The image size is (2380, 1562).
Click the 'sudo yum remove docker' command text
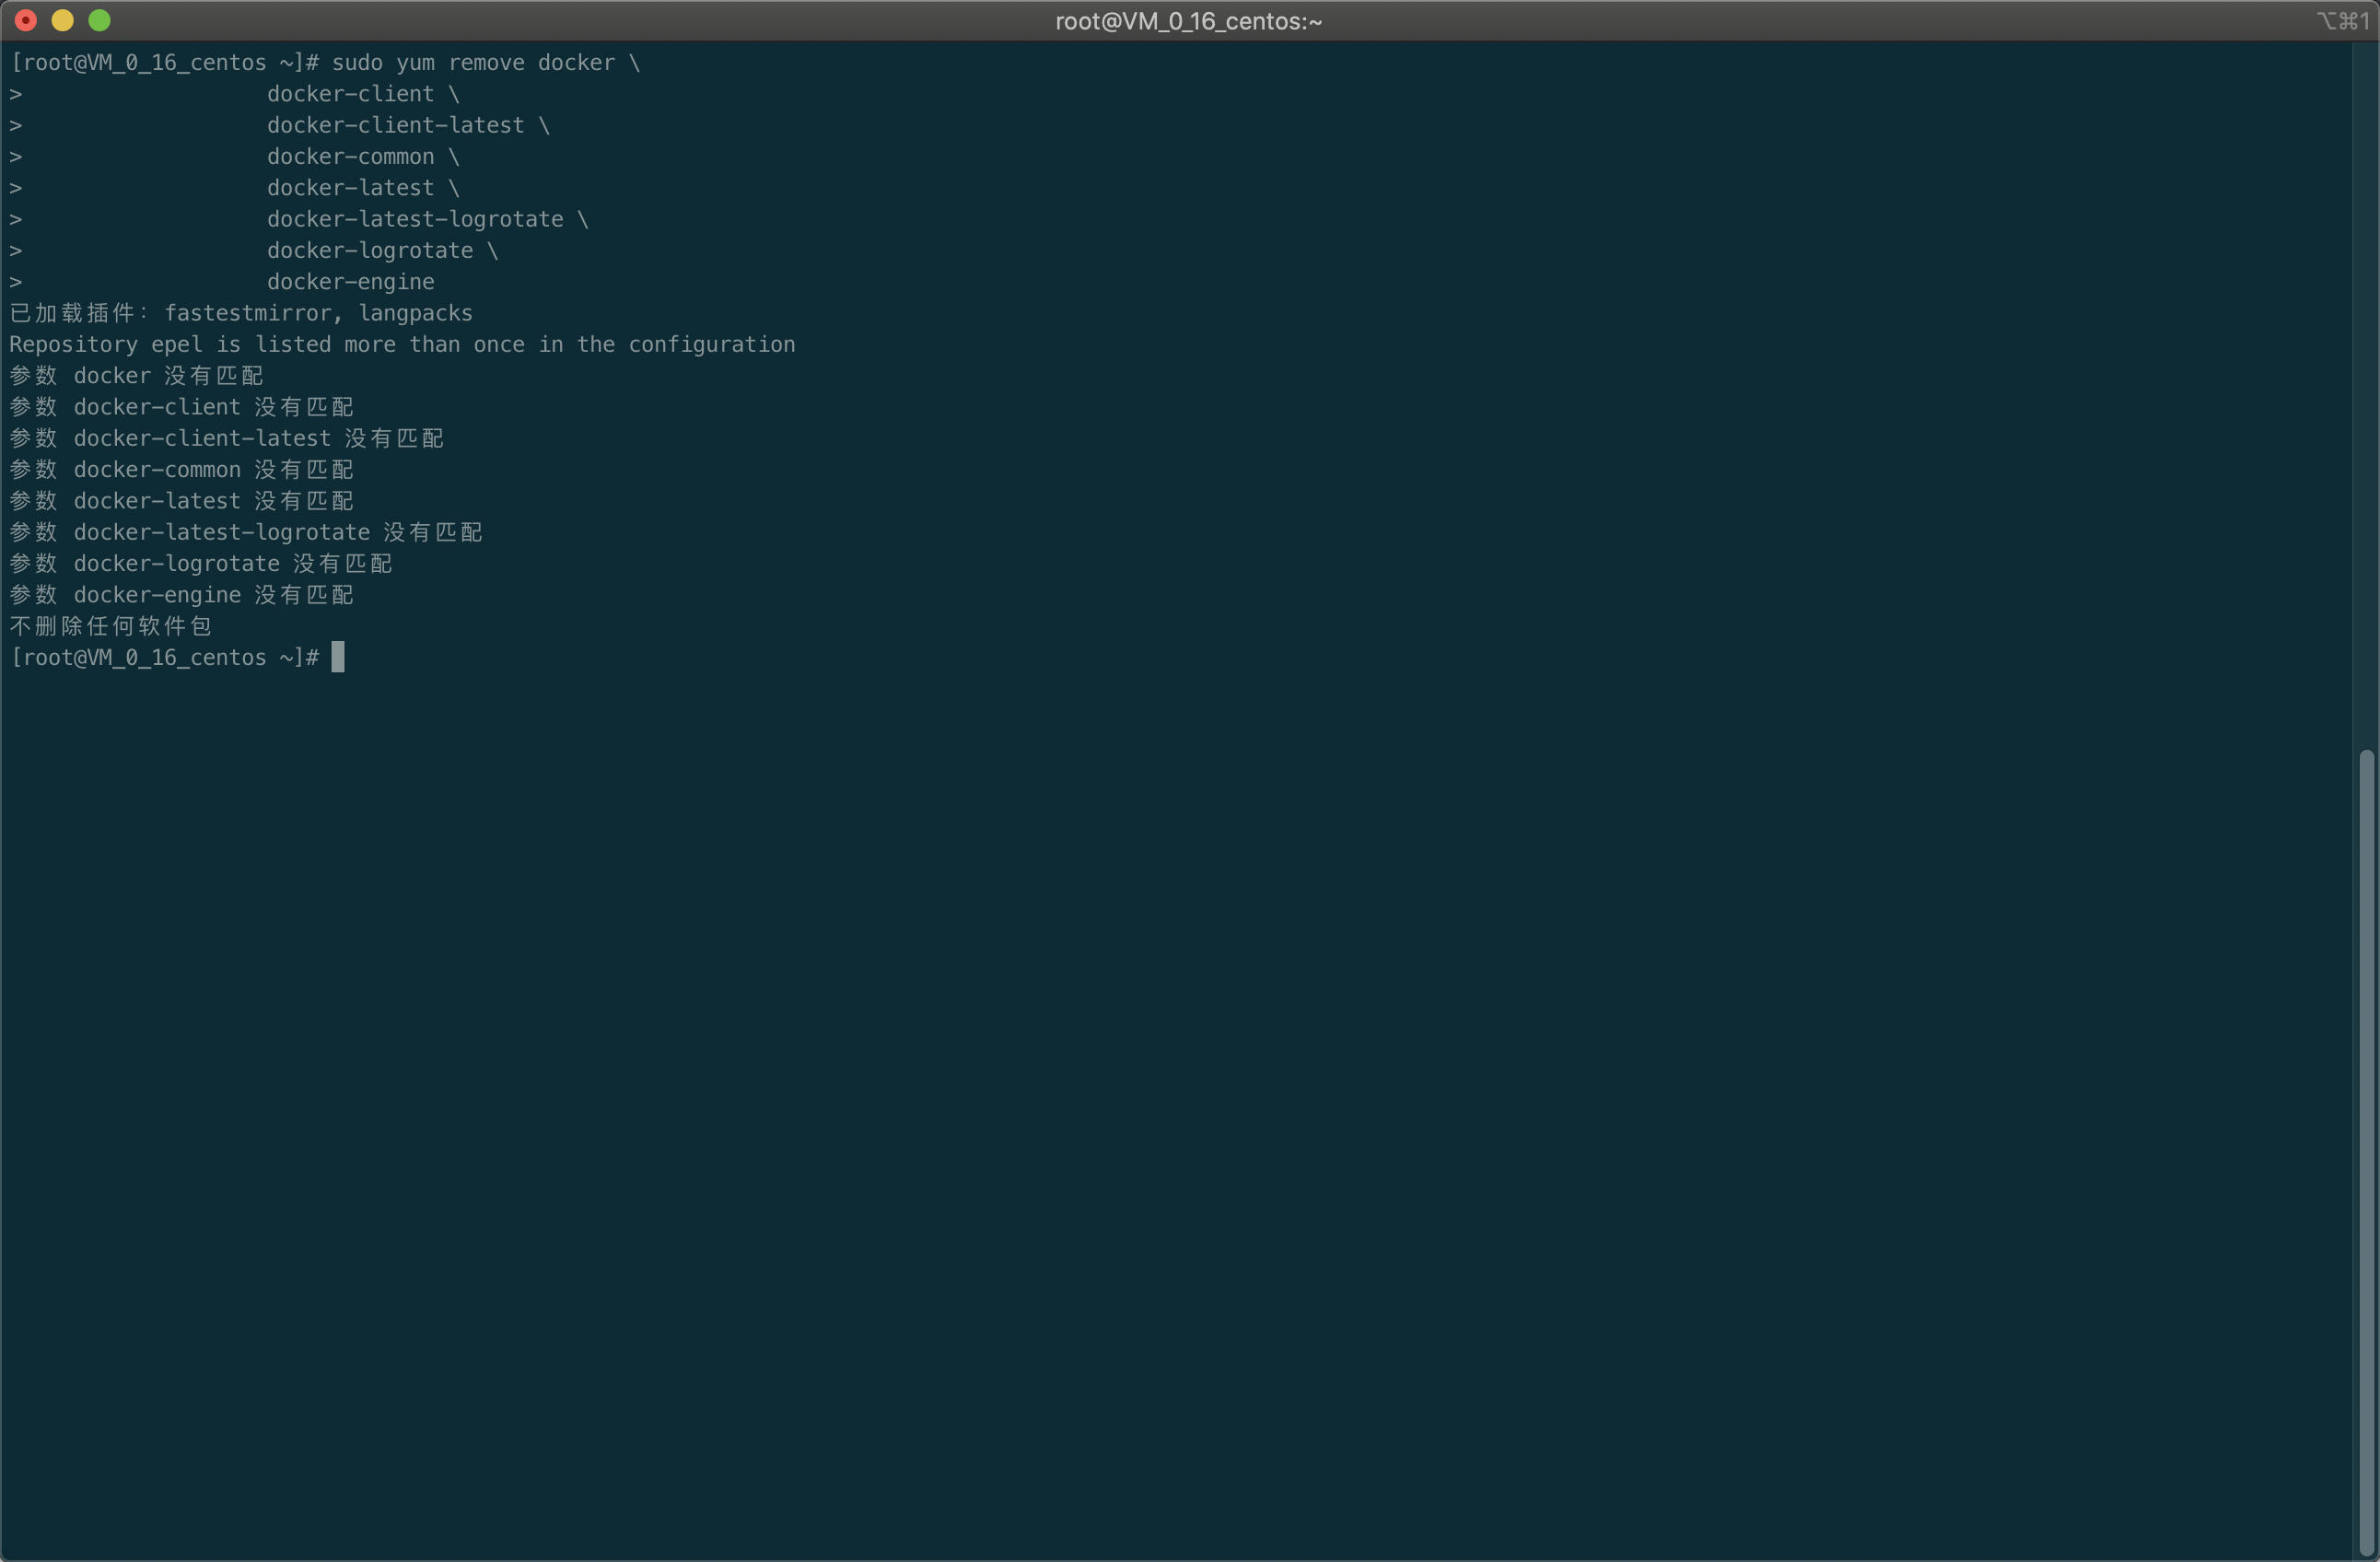coord(473,62)
